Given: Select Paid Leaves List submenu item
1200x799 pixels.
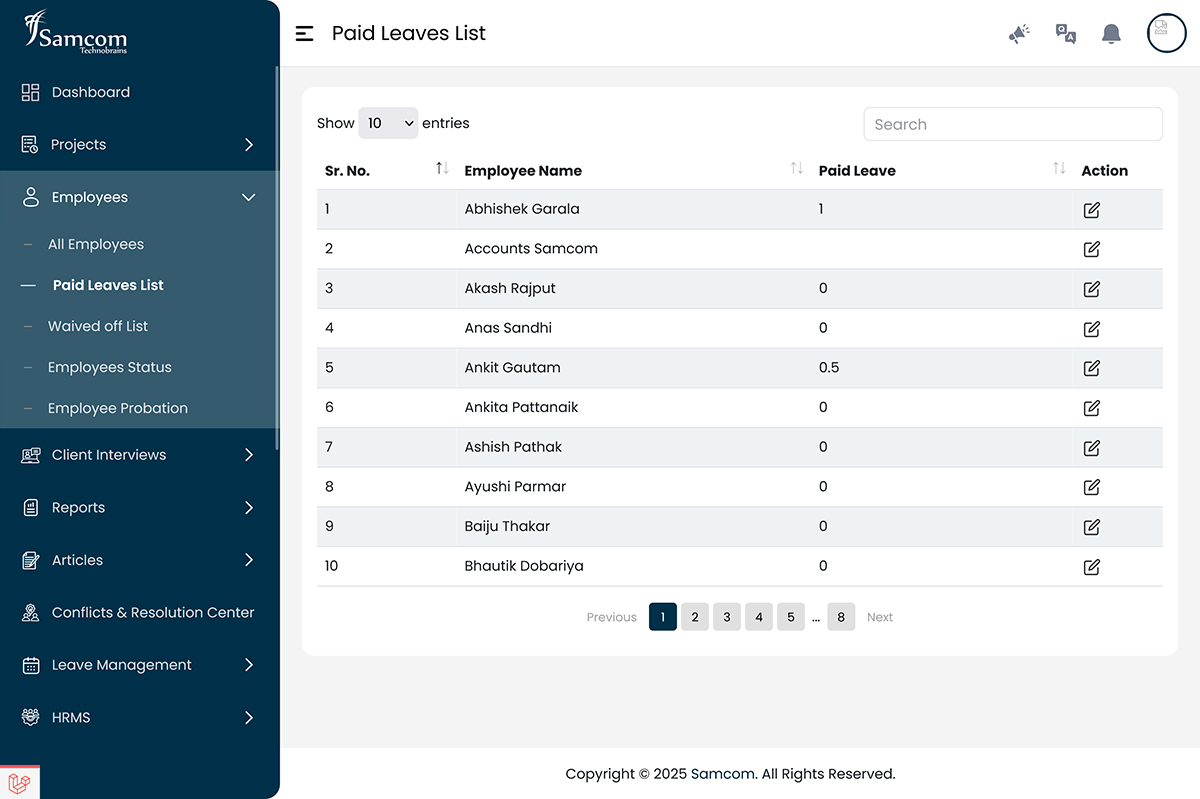Looking at the screenshot, I should click(x=108, y=285).
